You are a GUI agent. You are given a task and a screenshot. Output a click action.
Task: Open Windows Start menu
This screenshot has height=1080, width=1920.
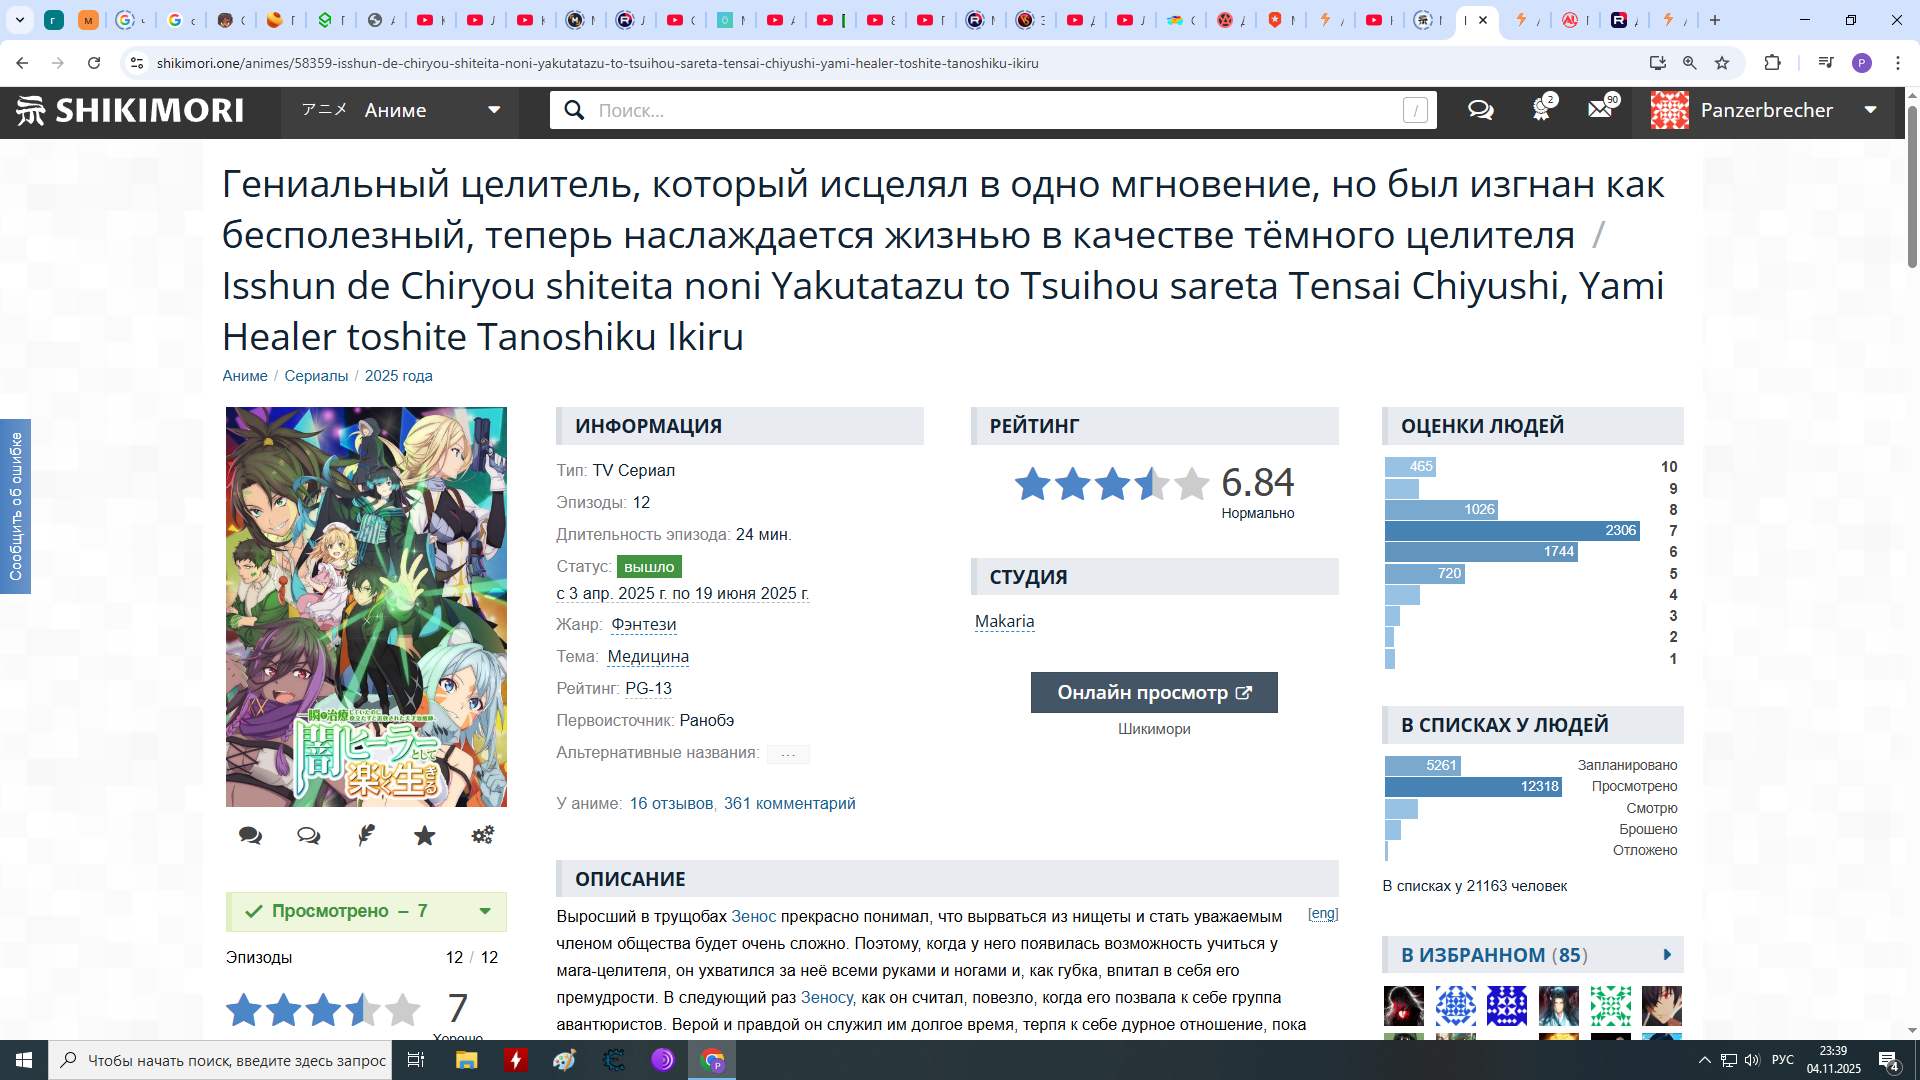pos(23,1060)
